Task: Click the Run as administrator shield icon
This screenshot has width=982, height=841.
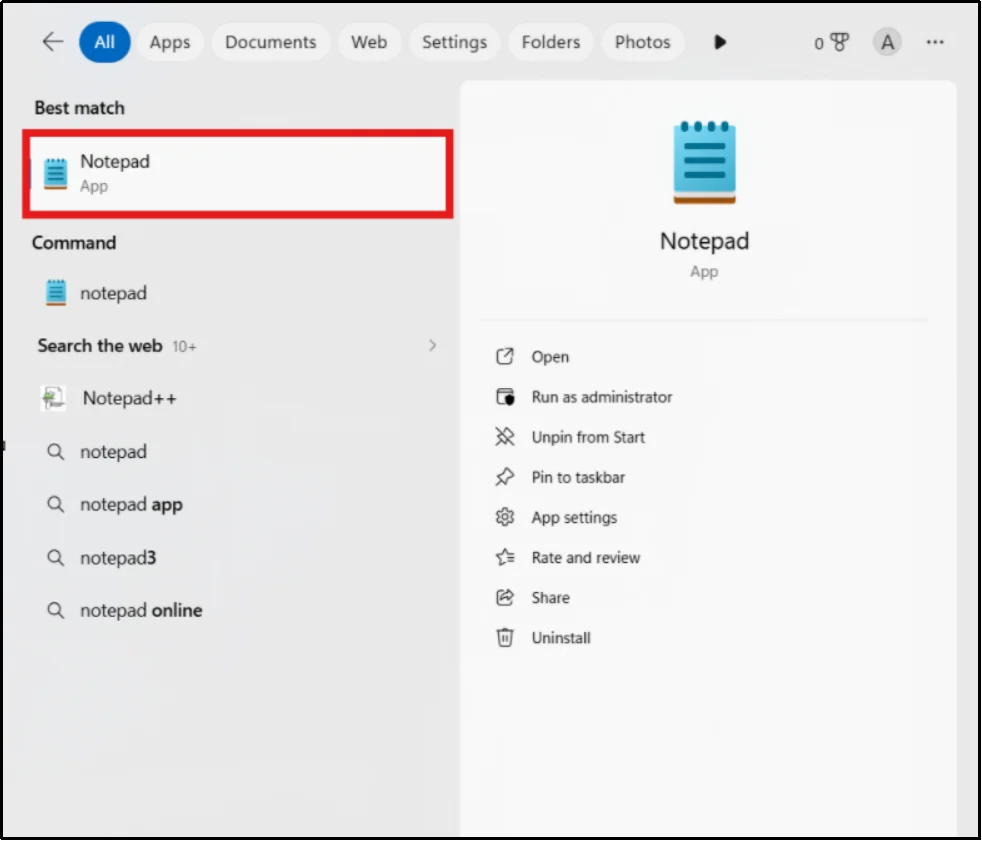Action: pos(505,396)
